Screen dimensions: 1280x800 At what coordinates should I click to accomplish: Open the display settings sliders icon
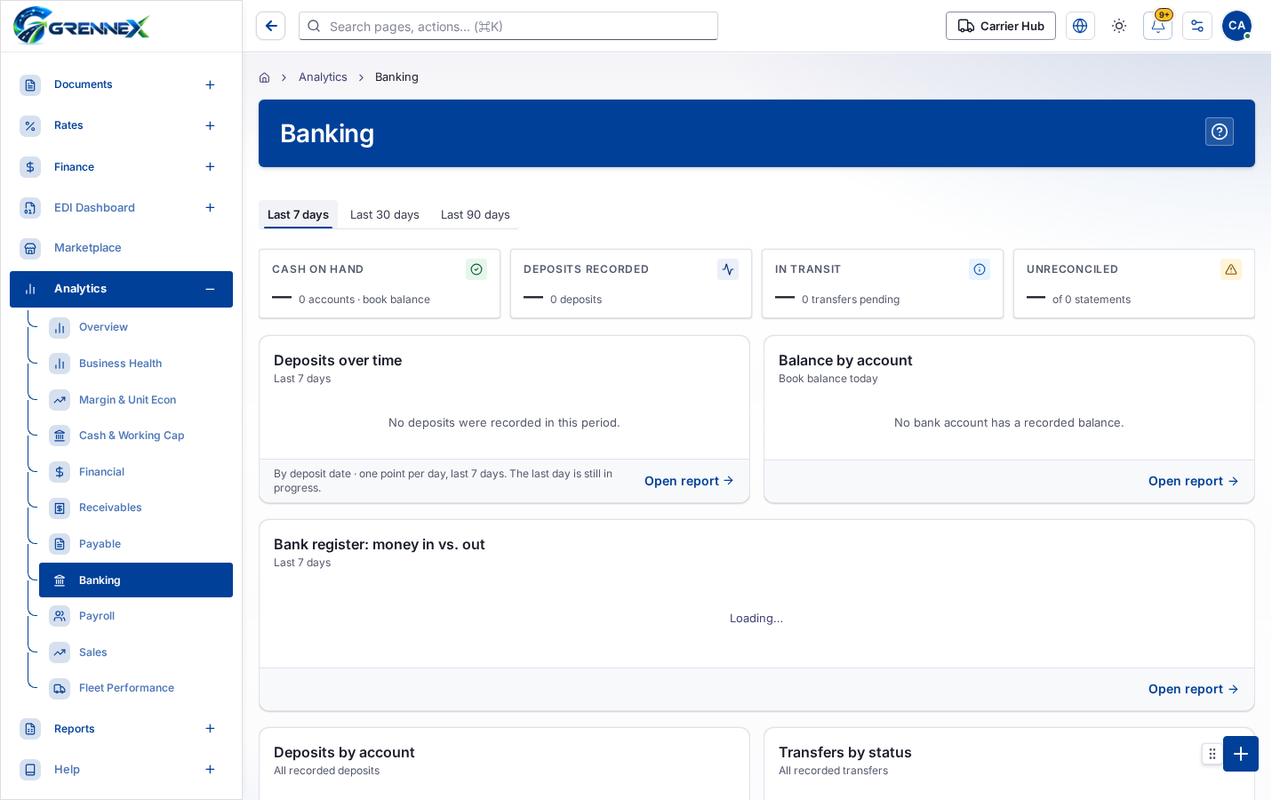click(1197, 26)
